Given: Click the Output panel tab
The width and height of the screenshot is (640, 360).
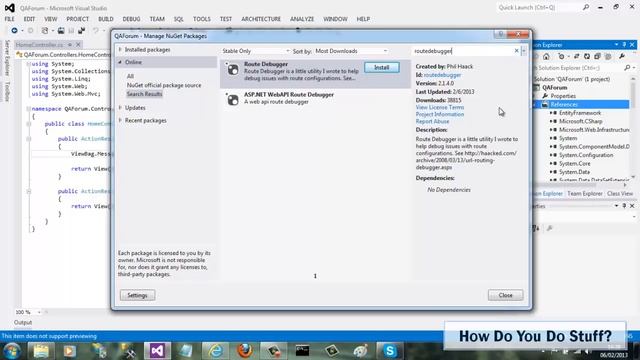Looking at the screenshot, I should (x=23, y=322).
